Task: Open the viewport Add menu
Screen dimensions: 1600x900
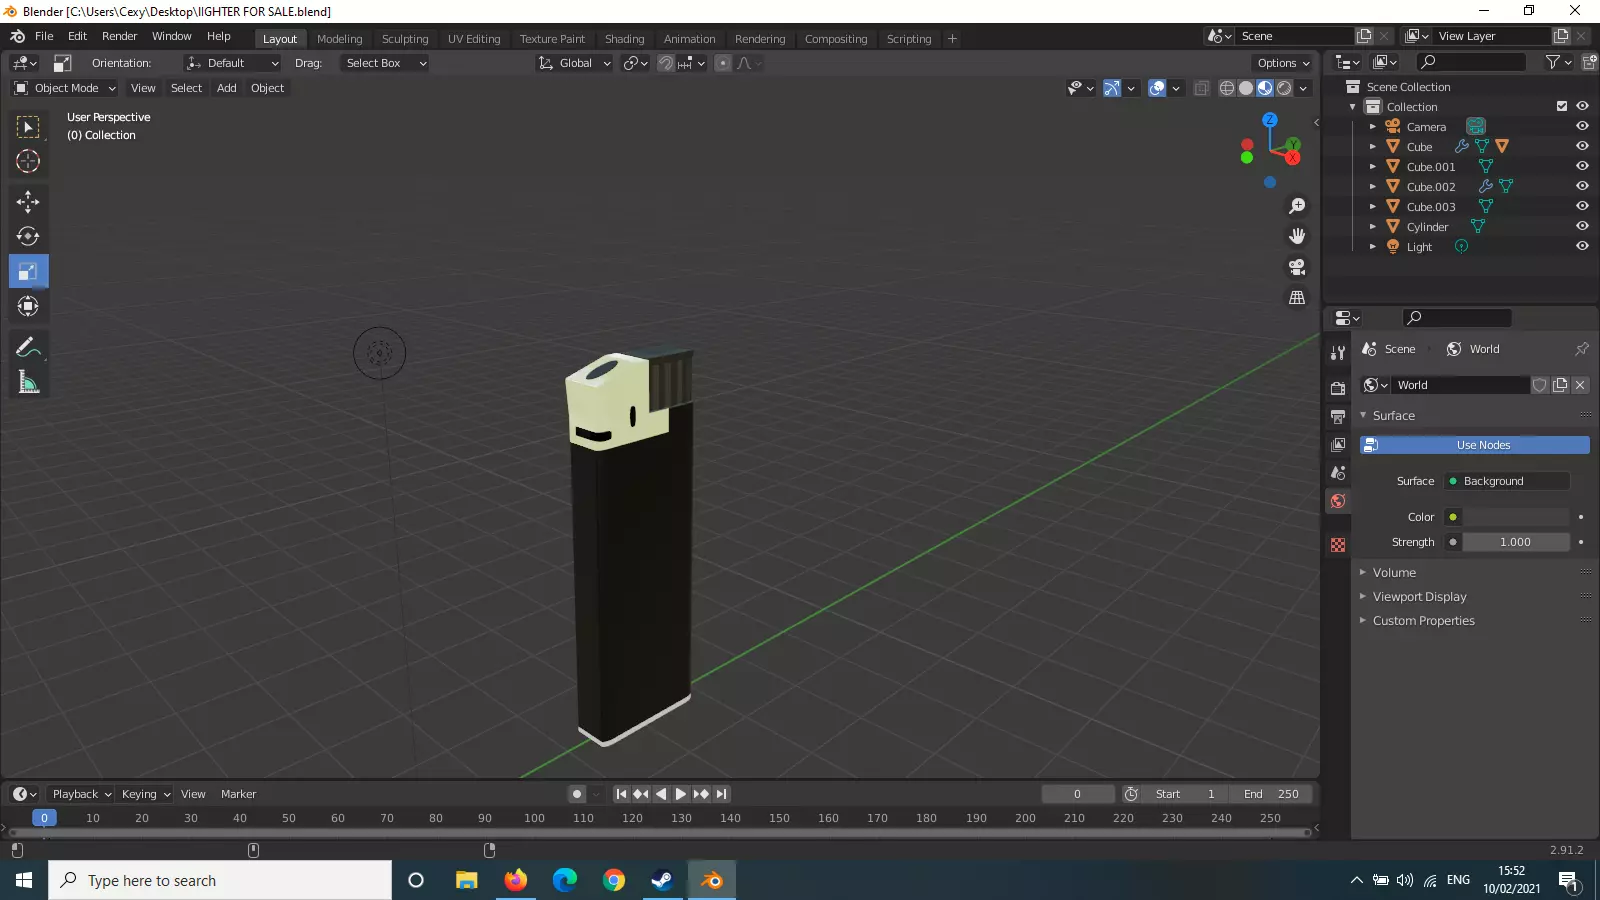Action: 227,88
